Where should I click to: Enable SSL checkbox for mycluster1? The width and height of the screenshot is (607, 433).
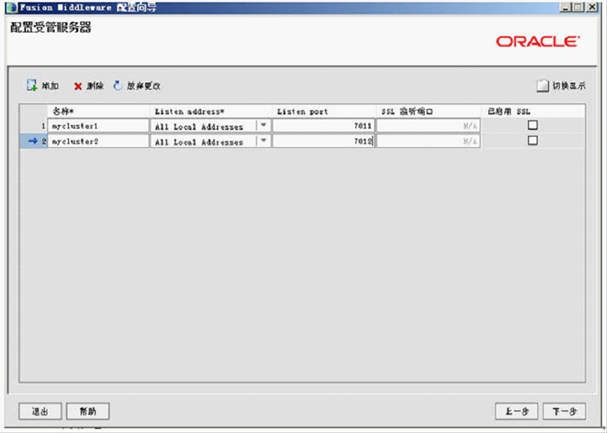pyautogui.click(x=532, y=125)
